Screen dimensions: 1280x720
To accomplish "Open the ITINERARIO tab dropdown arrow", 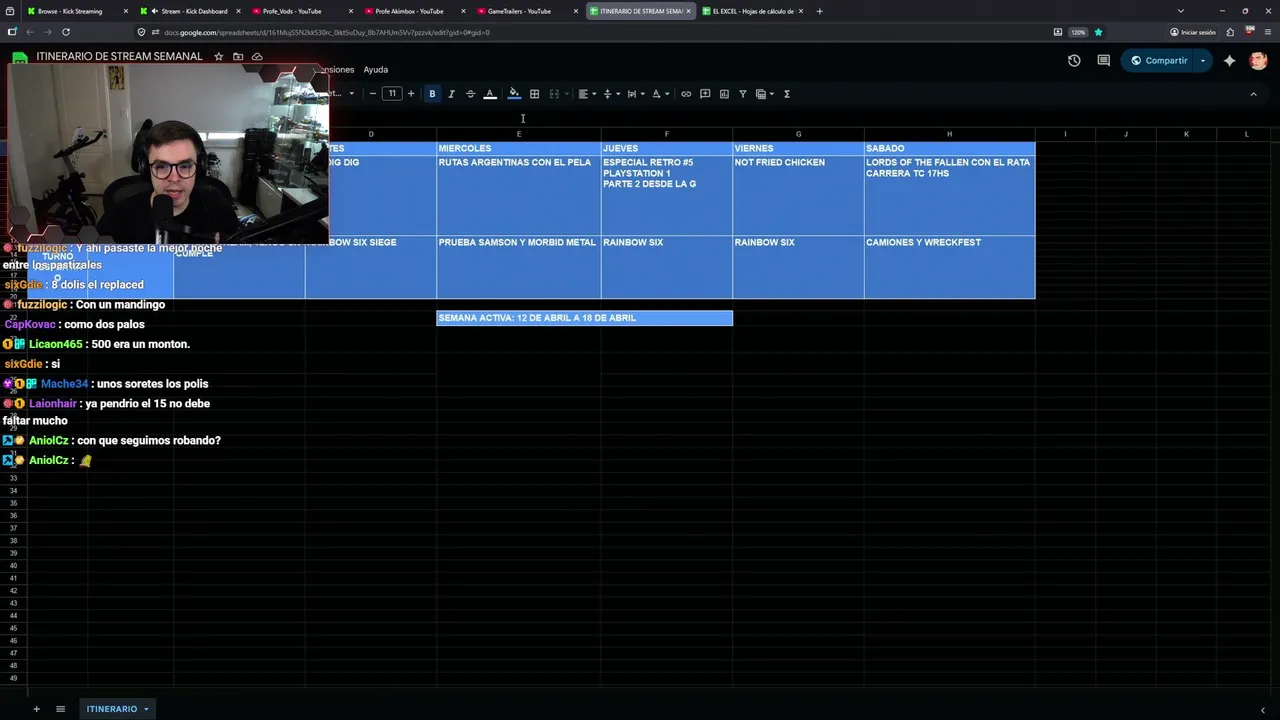I will [146, 709].
